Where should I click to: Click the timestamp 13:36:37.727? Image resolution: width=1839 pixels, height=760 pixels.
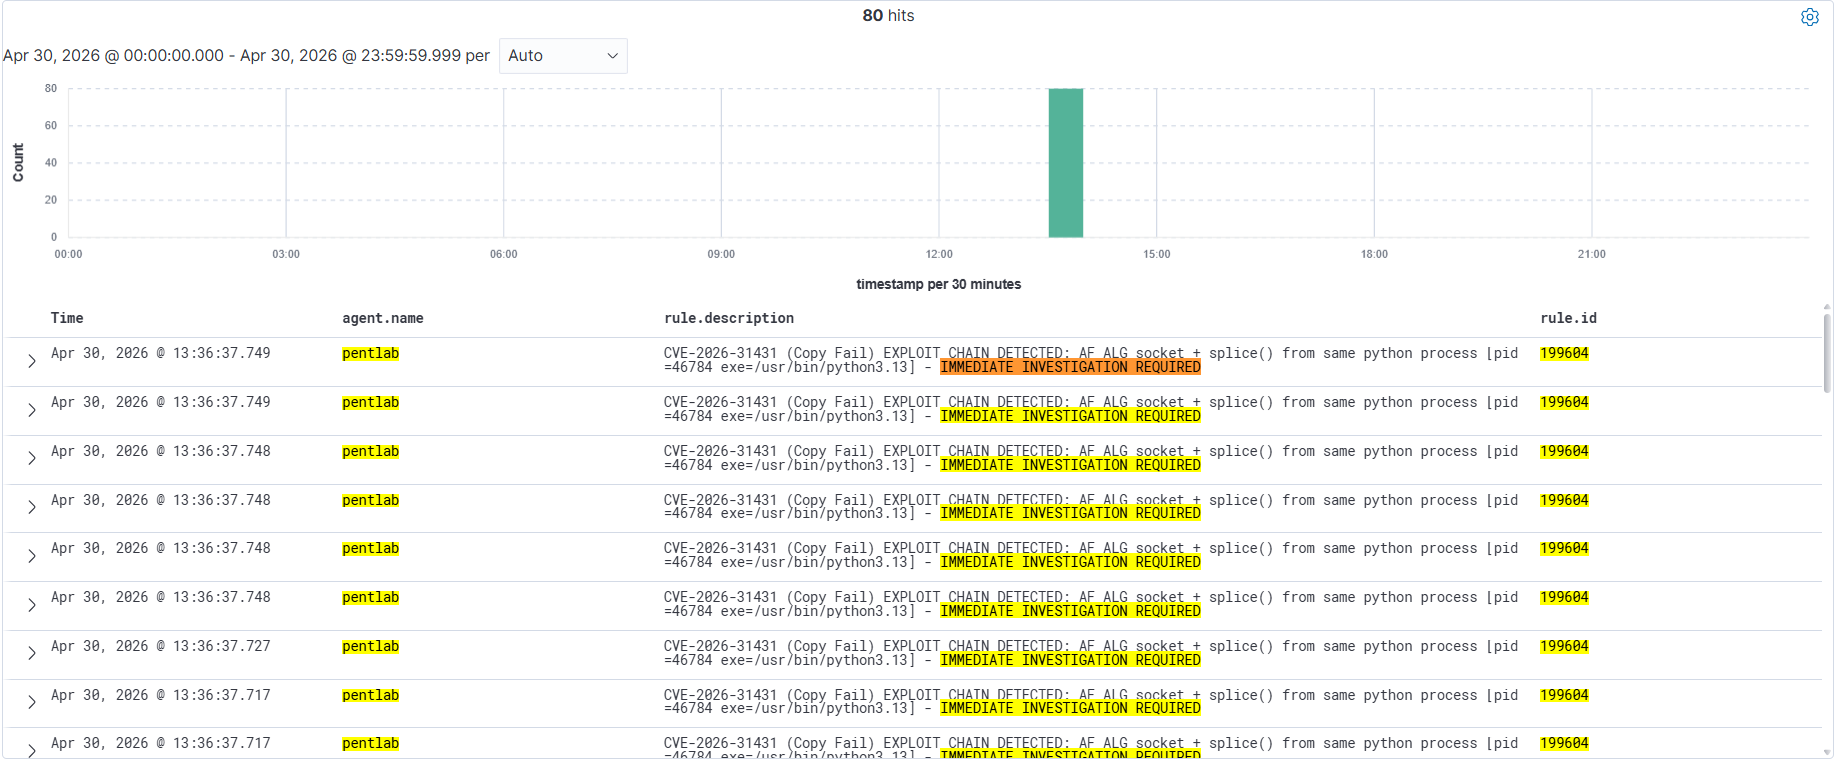click(161, 646)
